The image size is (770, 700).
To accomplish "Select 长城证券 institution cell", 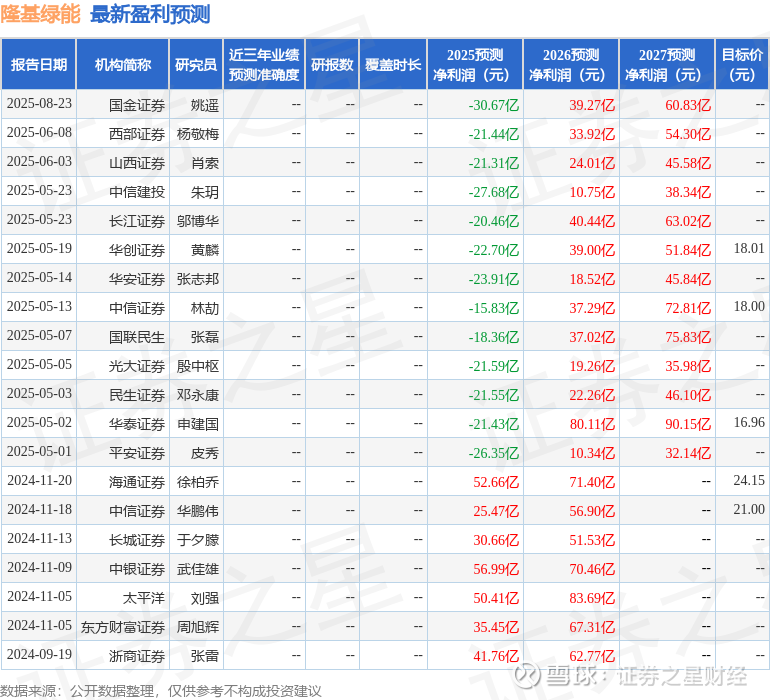I will click(x=137, y=540).
